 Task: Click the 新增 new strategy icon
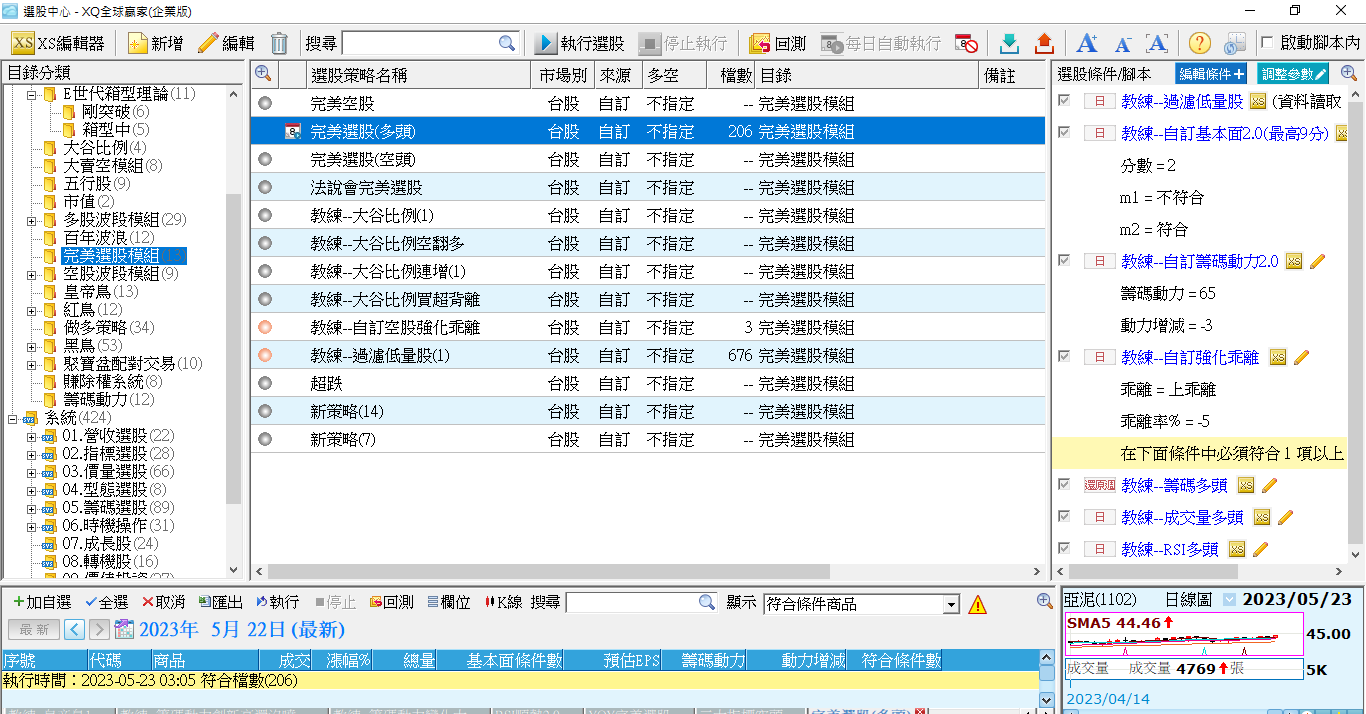click(x=155, y=43)
